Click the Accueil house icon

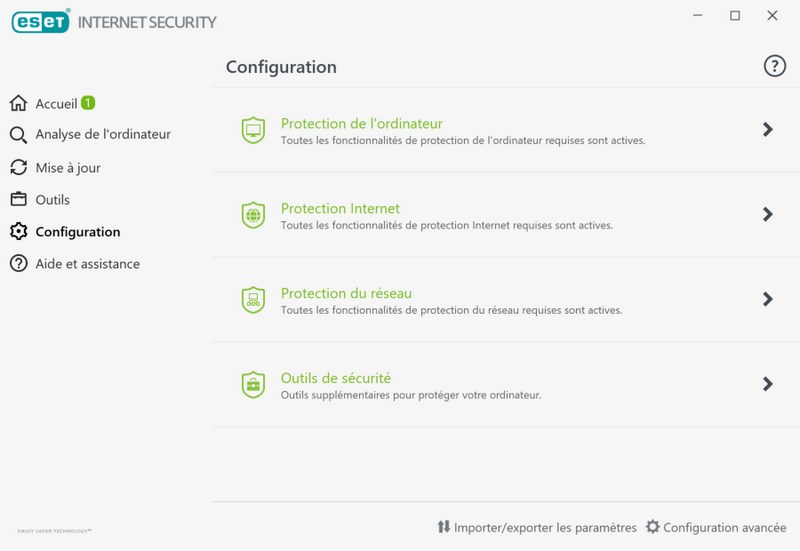click(18, 103)
